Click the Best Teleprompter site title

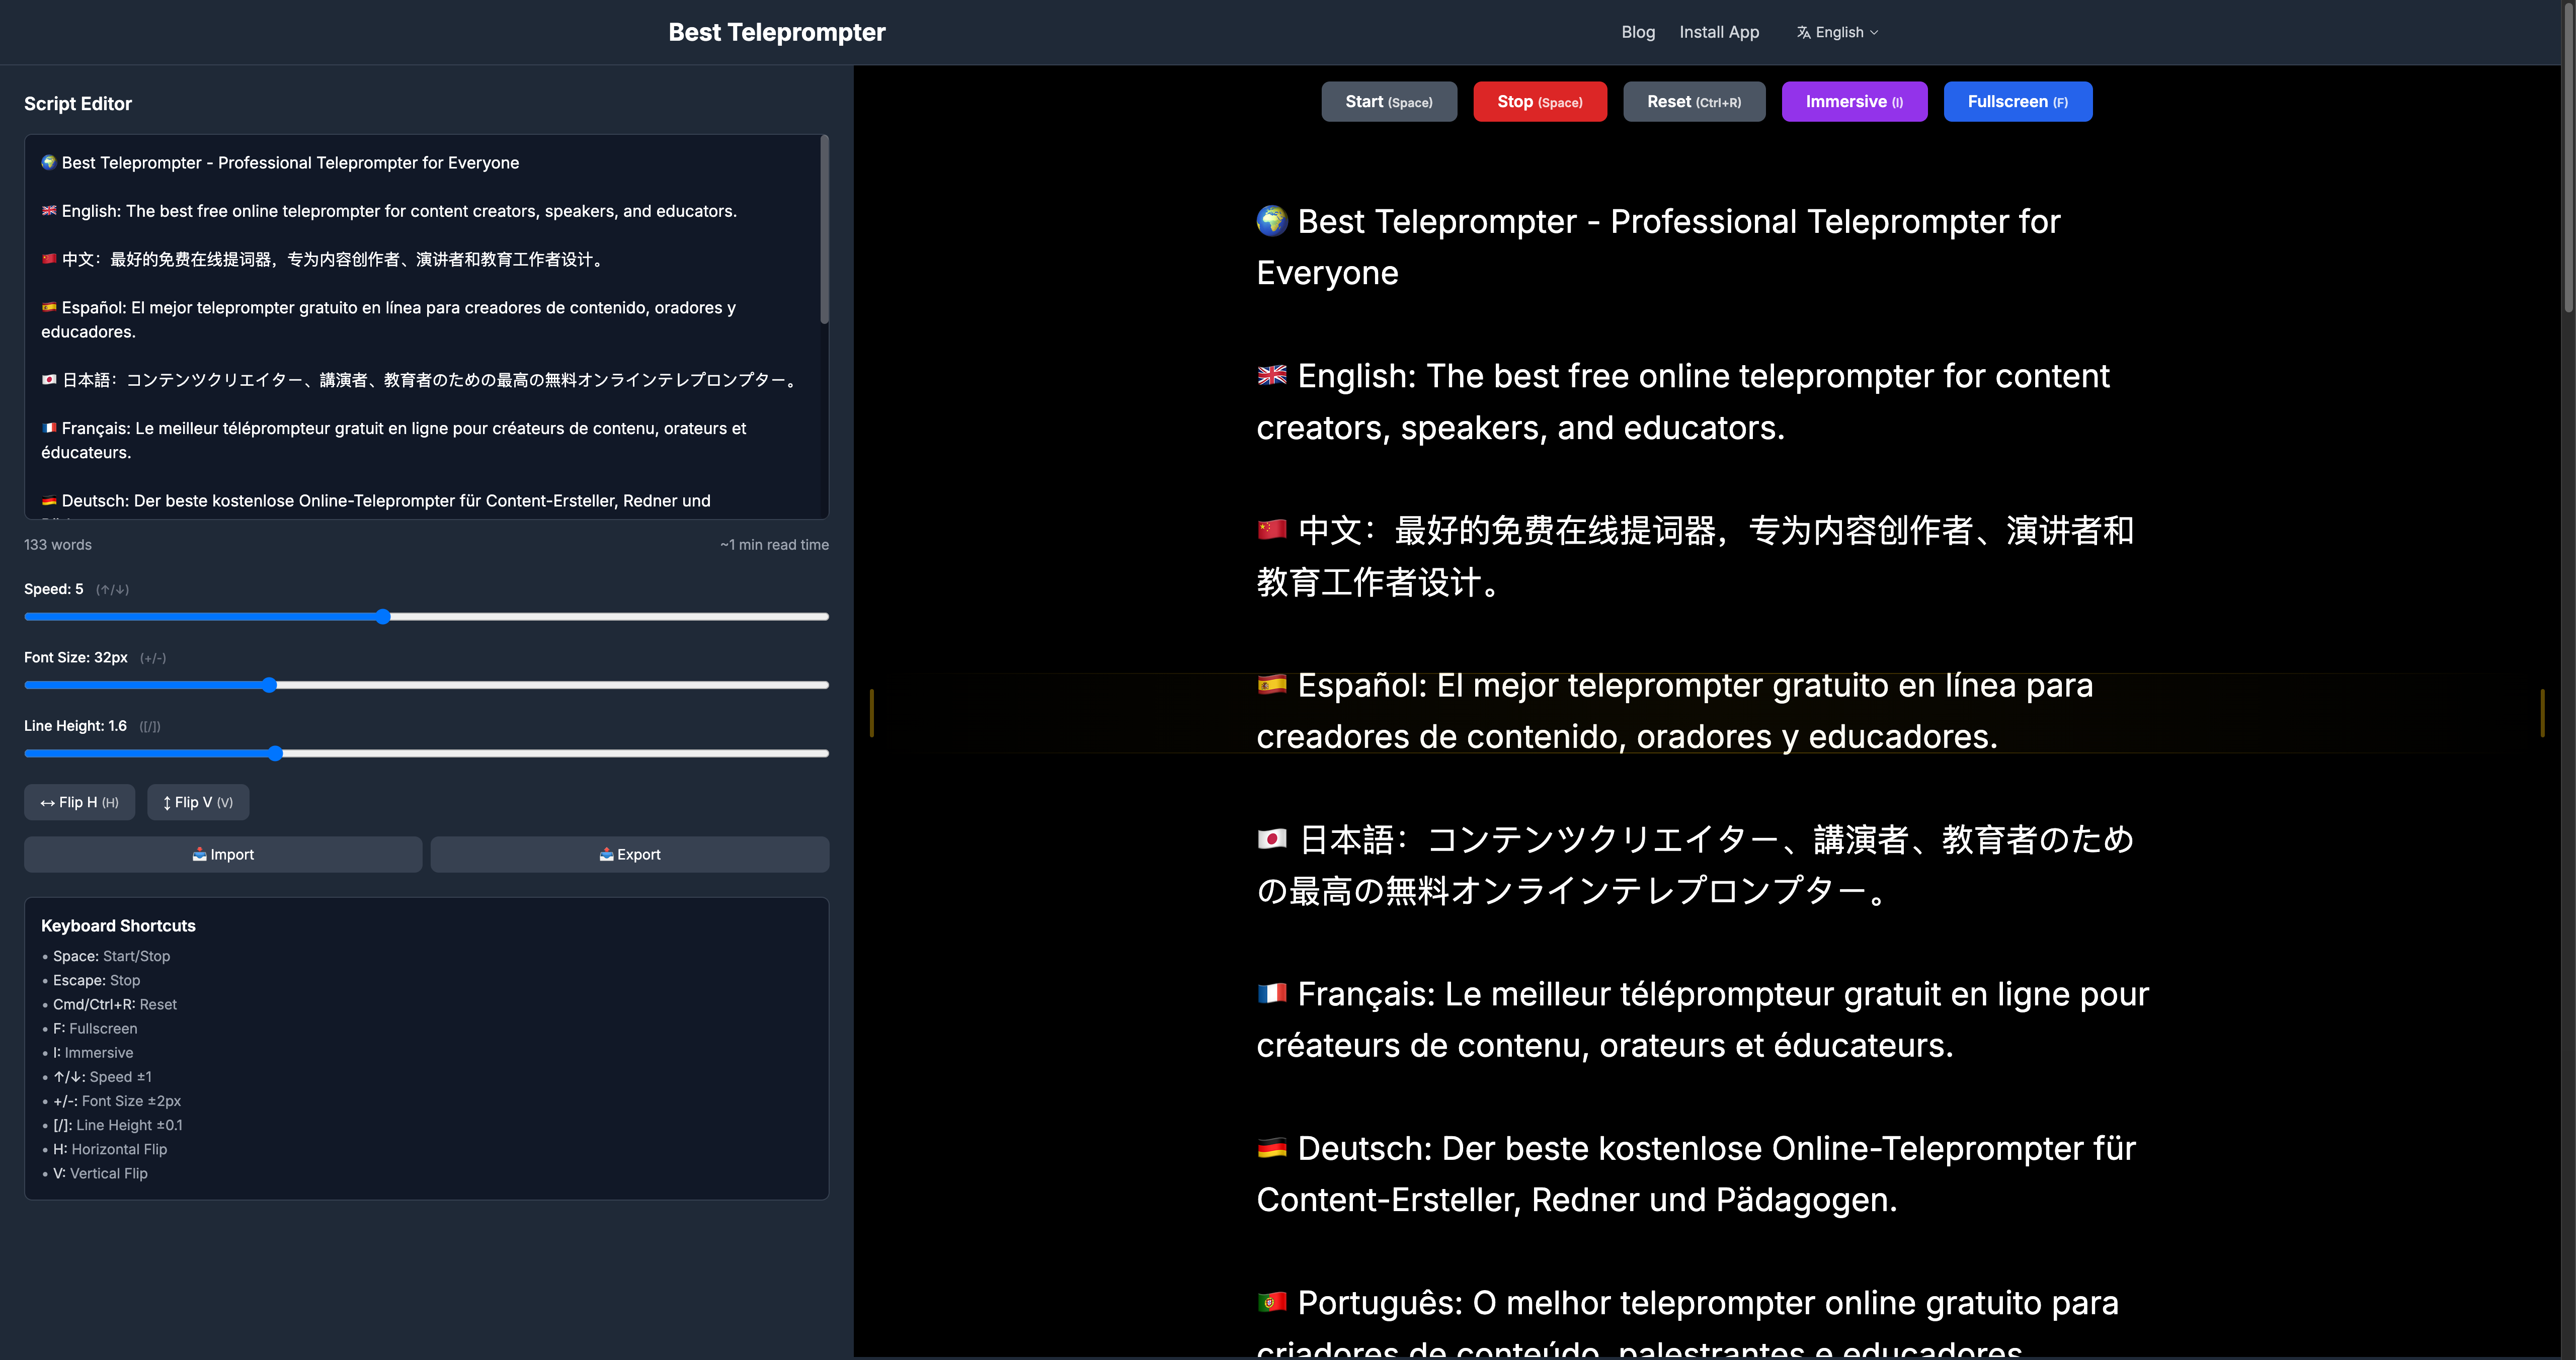777,32
